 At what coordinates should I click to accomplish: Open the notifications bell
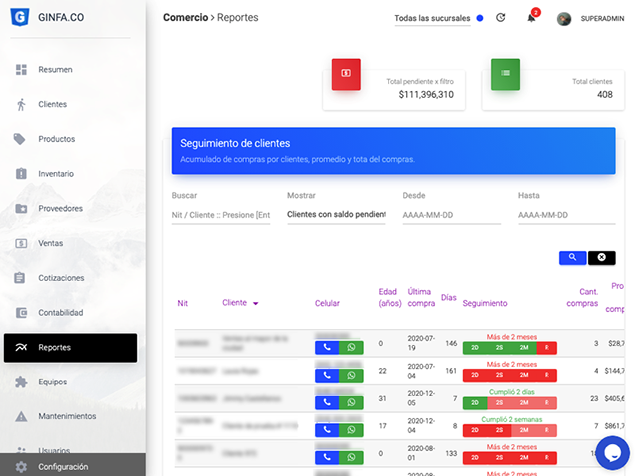click(x=531, y=18)
